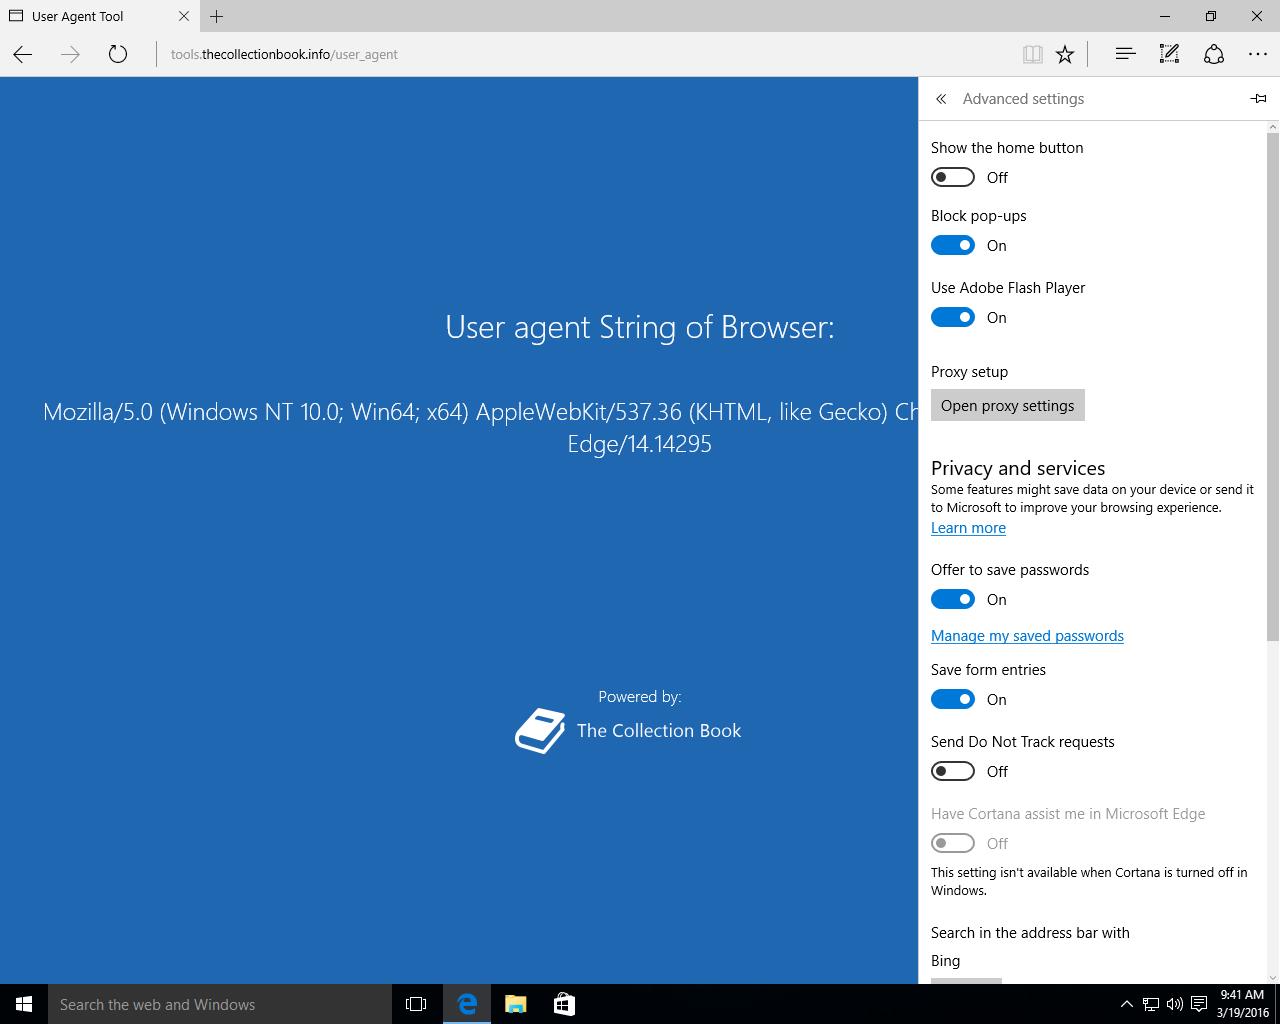The image size is (1280, 1024).
Task: Click the 'User agent String of Browser:' heading
Action: (x=640, y=327)
